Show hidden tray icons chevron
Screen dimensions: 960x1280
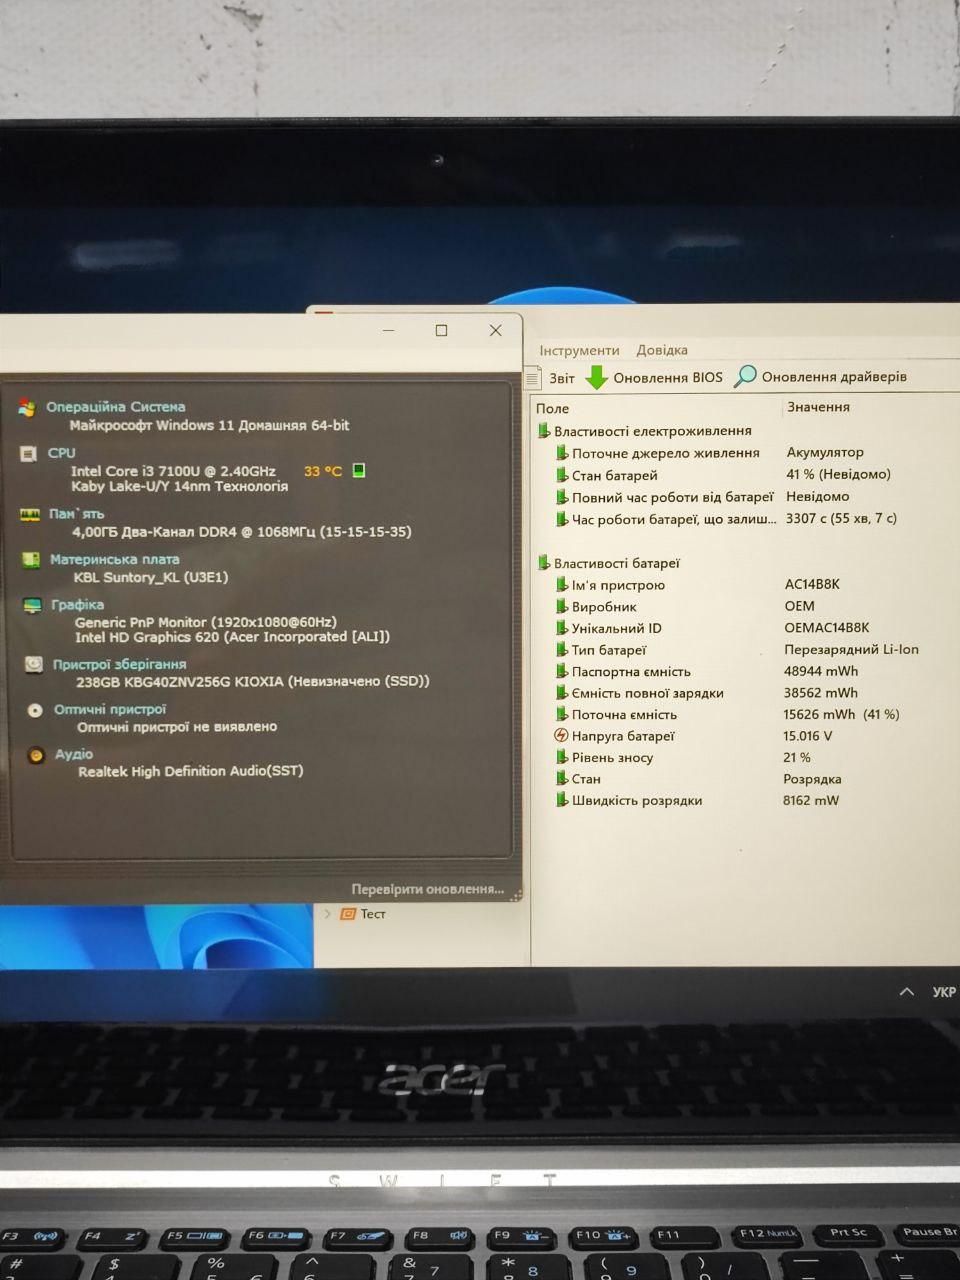pyautogui.click(x=906, y=992)
